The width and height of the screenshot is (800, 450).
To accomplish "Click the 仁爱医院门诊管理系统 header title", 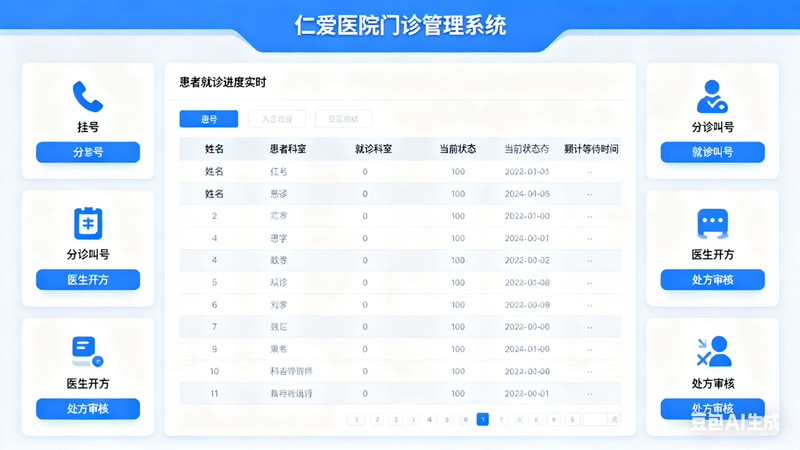I will tap(401, 25).
